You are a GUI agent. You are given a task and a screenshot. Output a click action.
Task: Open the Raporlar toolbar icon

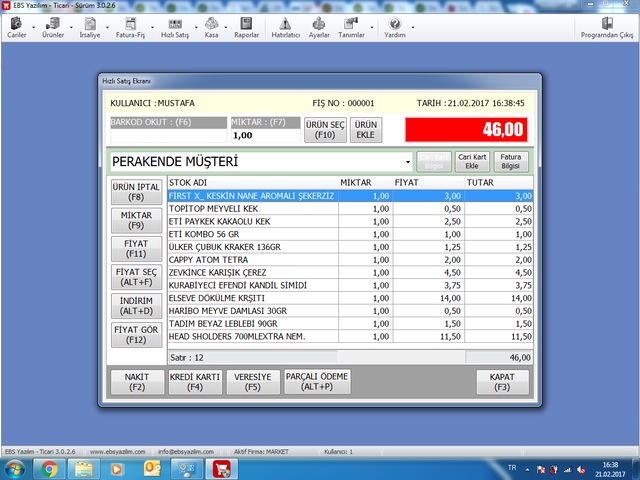(x=246, y=27)
